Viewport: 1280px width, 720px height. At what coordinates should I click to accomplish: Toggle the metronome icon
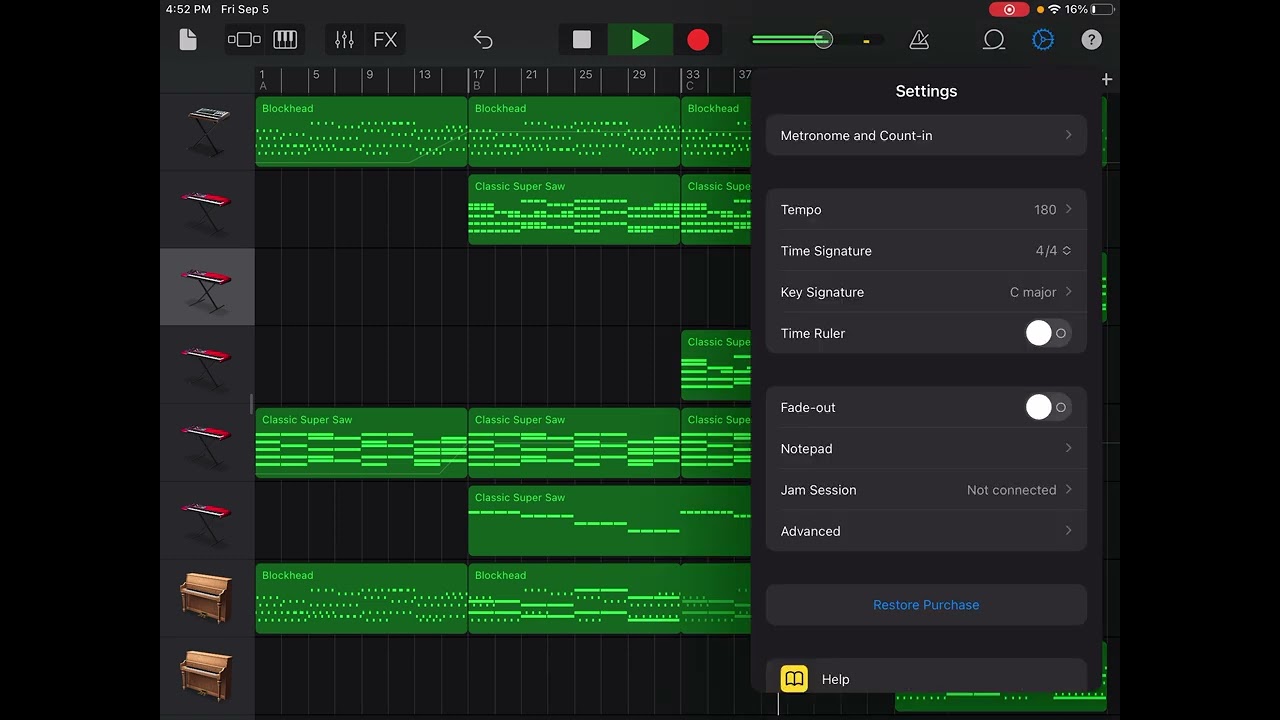(x=919, y=40)
